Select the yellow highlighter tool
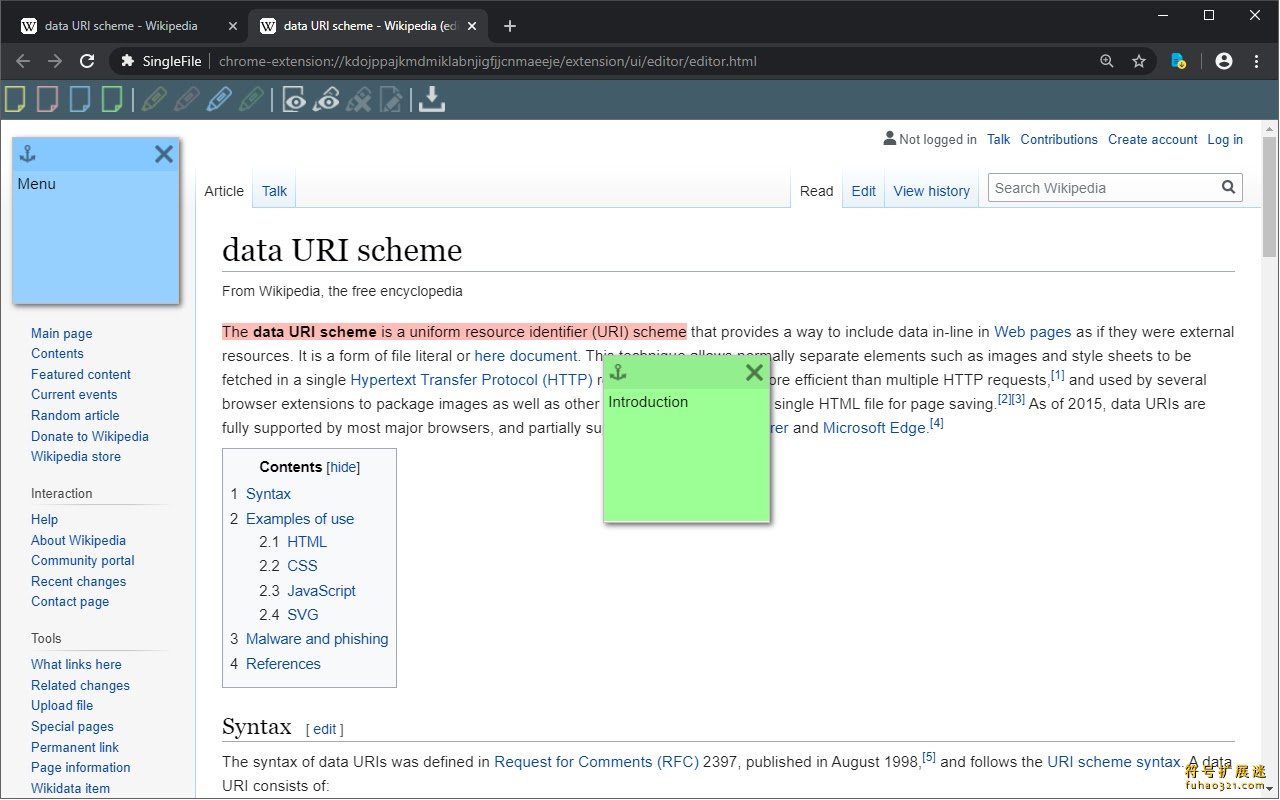Screen dimensions: 1280x800 point(154,99)
